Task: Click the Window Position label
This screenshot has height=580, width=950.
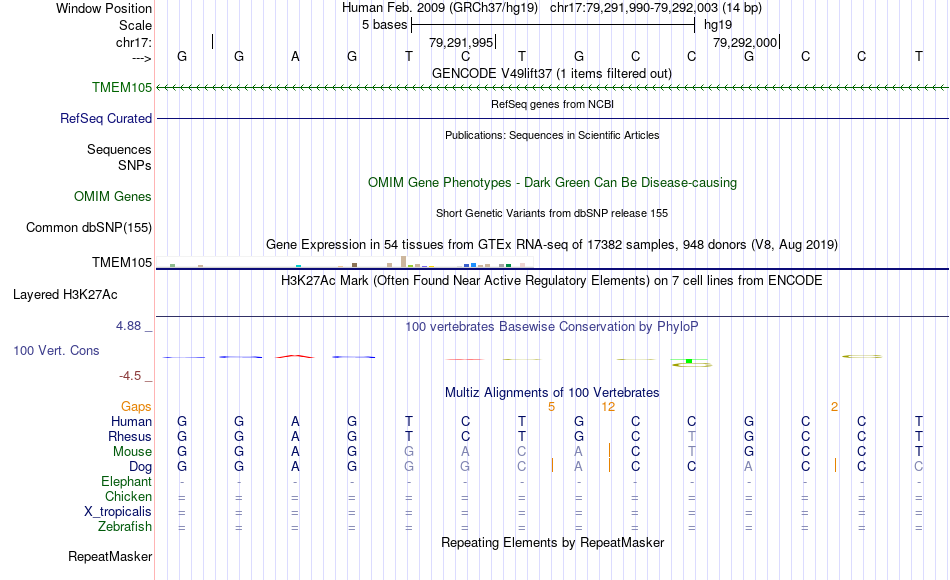Action: (104, 8)
